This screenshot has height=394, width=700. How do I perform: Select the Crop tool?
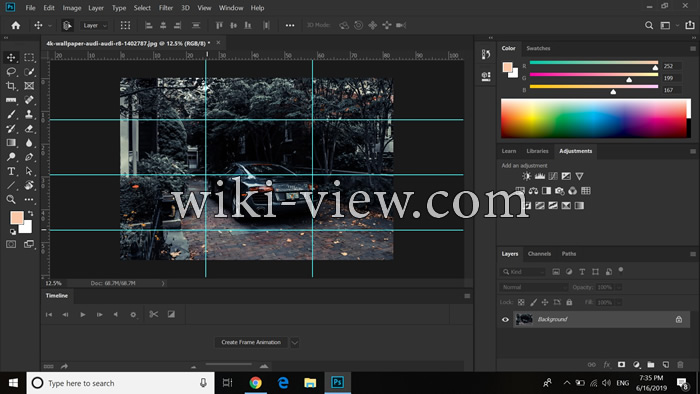11,86
